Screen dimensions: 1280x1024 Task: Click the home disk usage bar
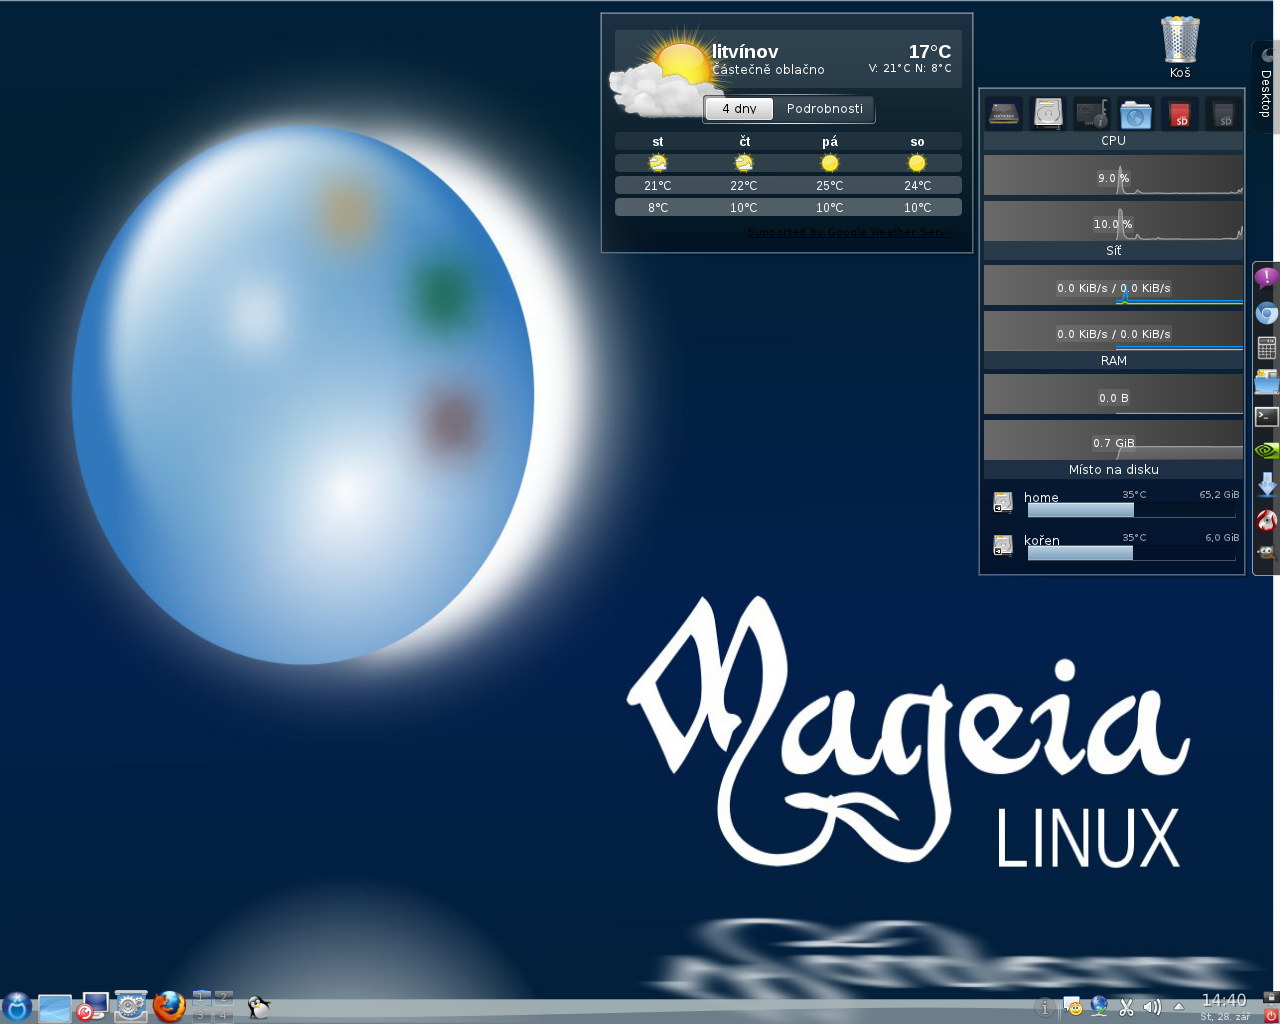[1130, 510]
